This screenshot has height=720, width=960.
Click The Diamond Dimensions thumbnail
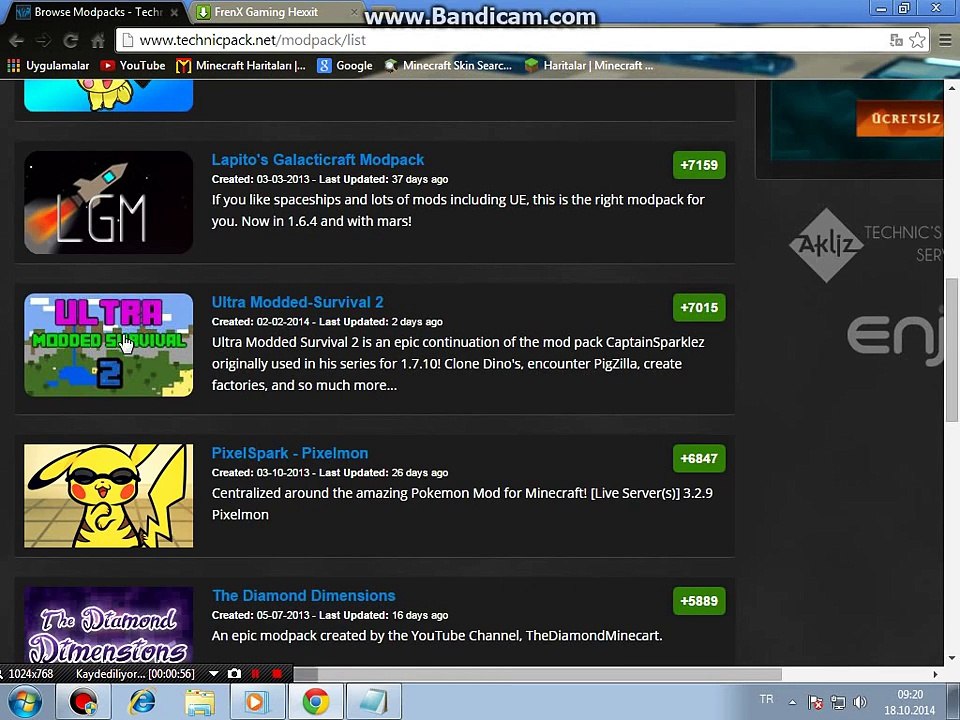(x=108, y=626)
